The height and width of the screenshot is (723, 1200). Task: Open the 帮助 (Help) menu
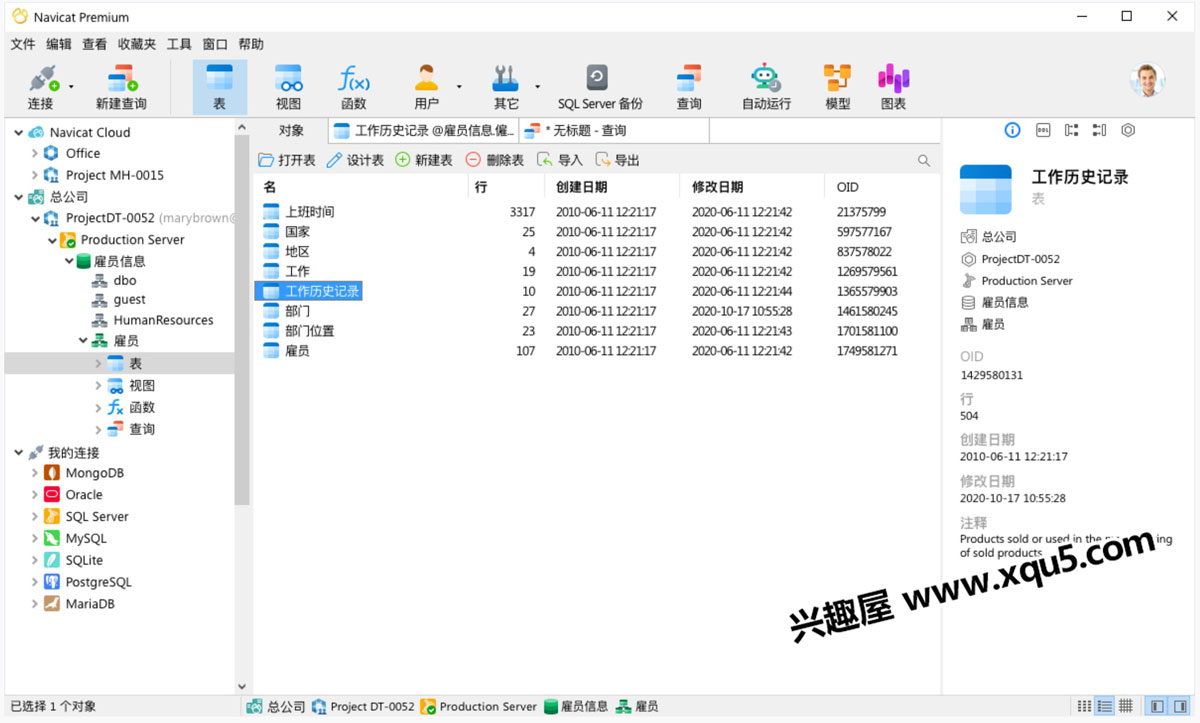251,44
